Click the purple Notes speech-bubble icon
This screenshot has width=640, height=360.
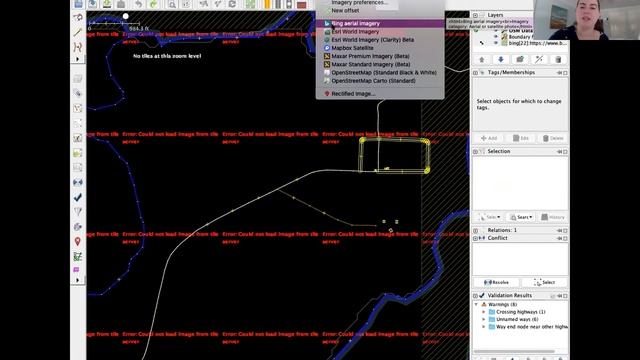[76, 270]
